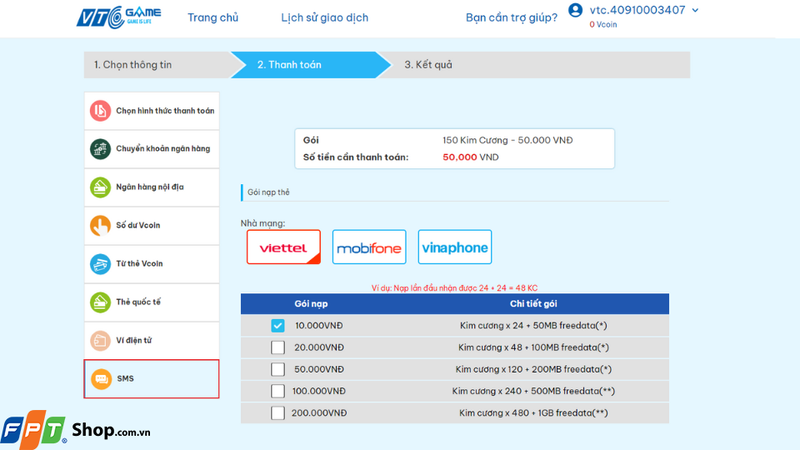Viewport: 800px width, 450px height.
Task: Click the Chọn hình thức thanh toán icon
Action: tap(100, 111)
